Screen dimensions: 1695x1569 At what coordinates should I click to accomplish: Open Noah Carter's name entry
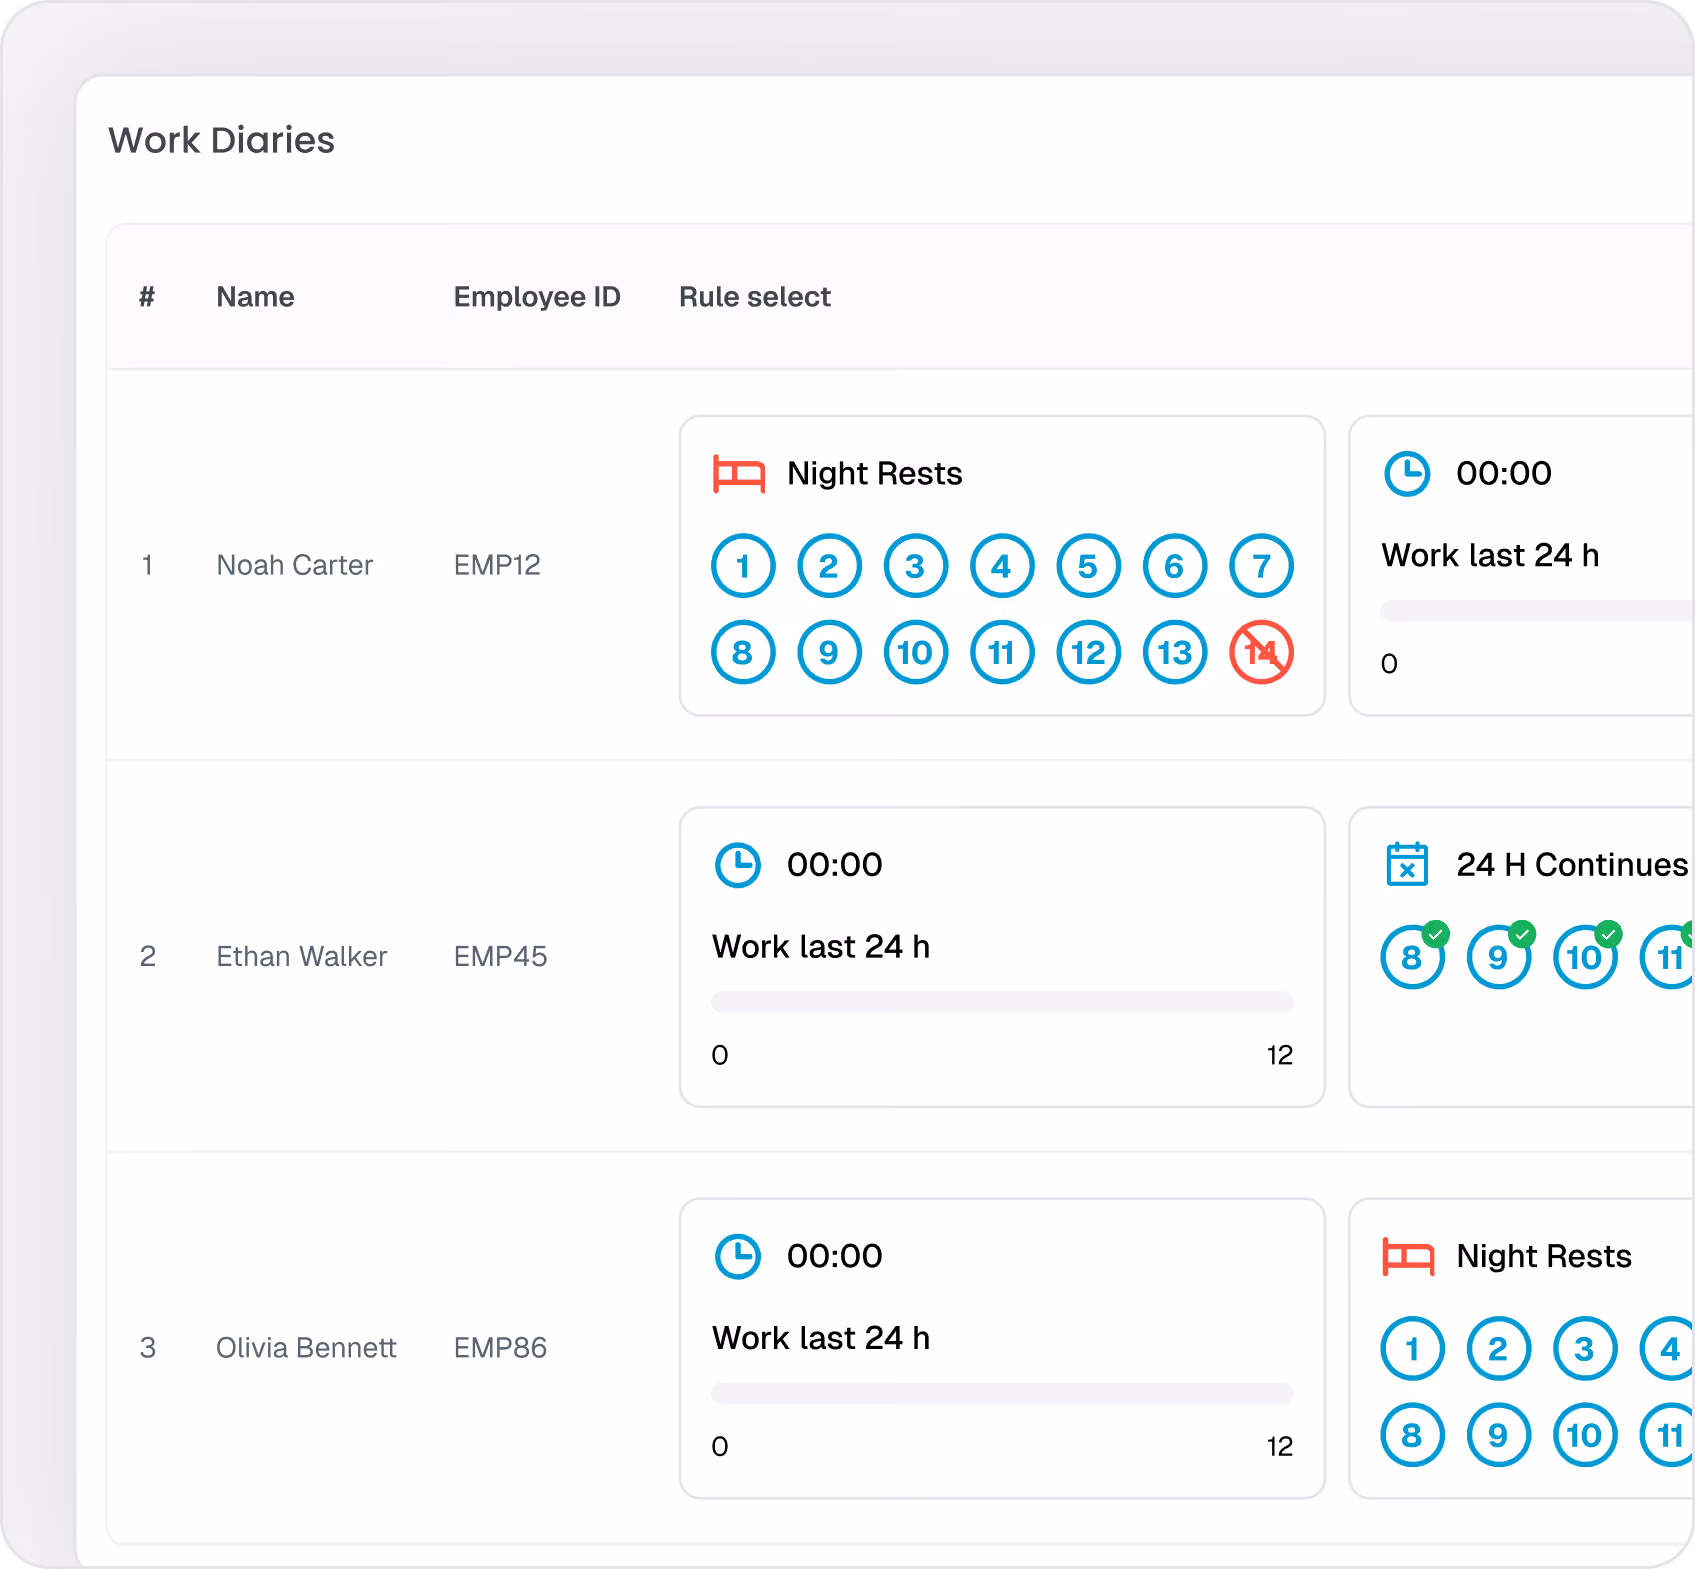294,565
